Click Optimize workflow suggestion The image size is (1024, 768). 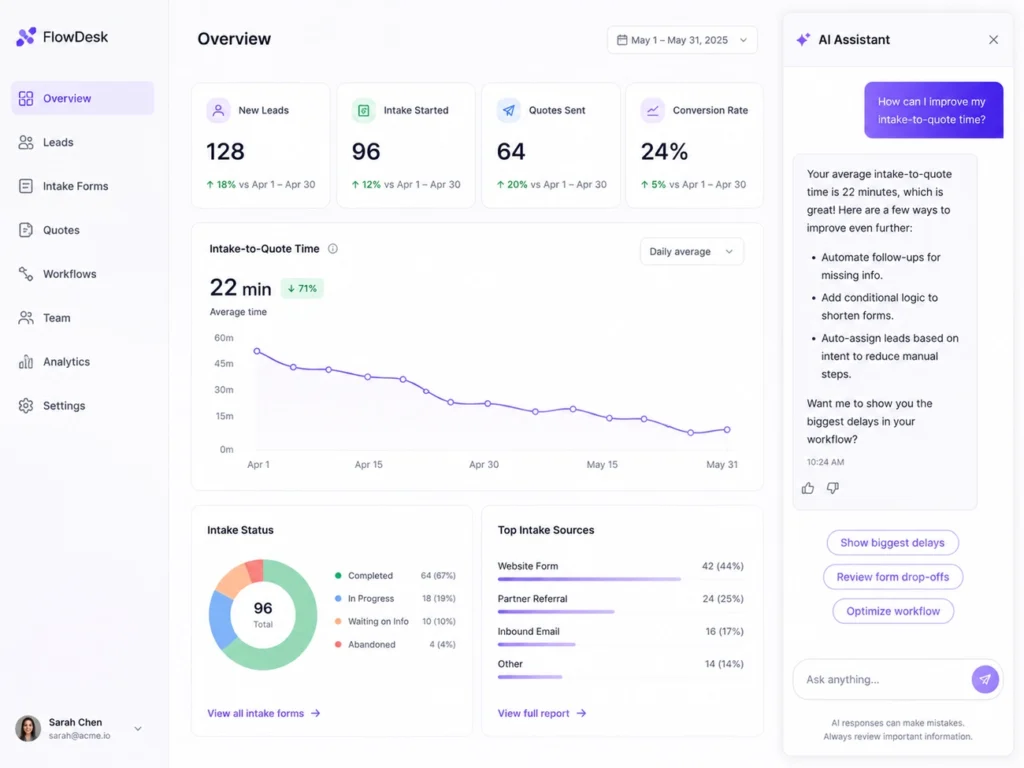click(x=893, y=611)
